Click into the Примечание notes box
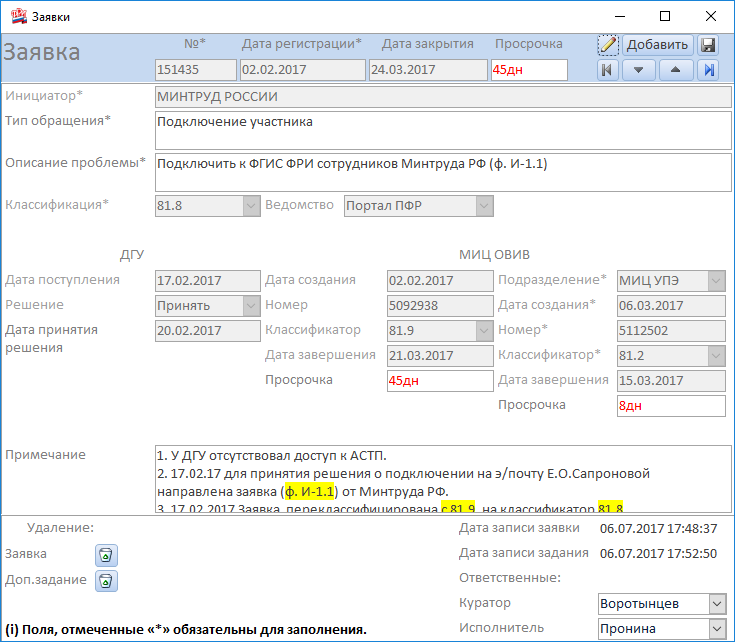This screenshot has width=735, height=642. click(x=440, y=478)
